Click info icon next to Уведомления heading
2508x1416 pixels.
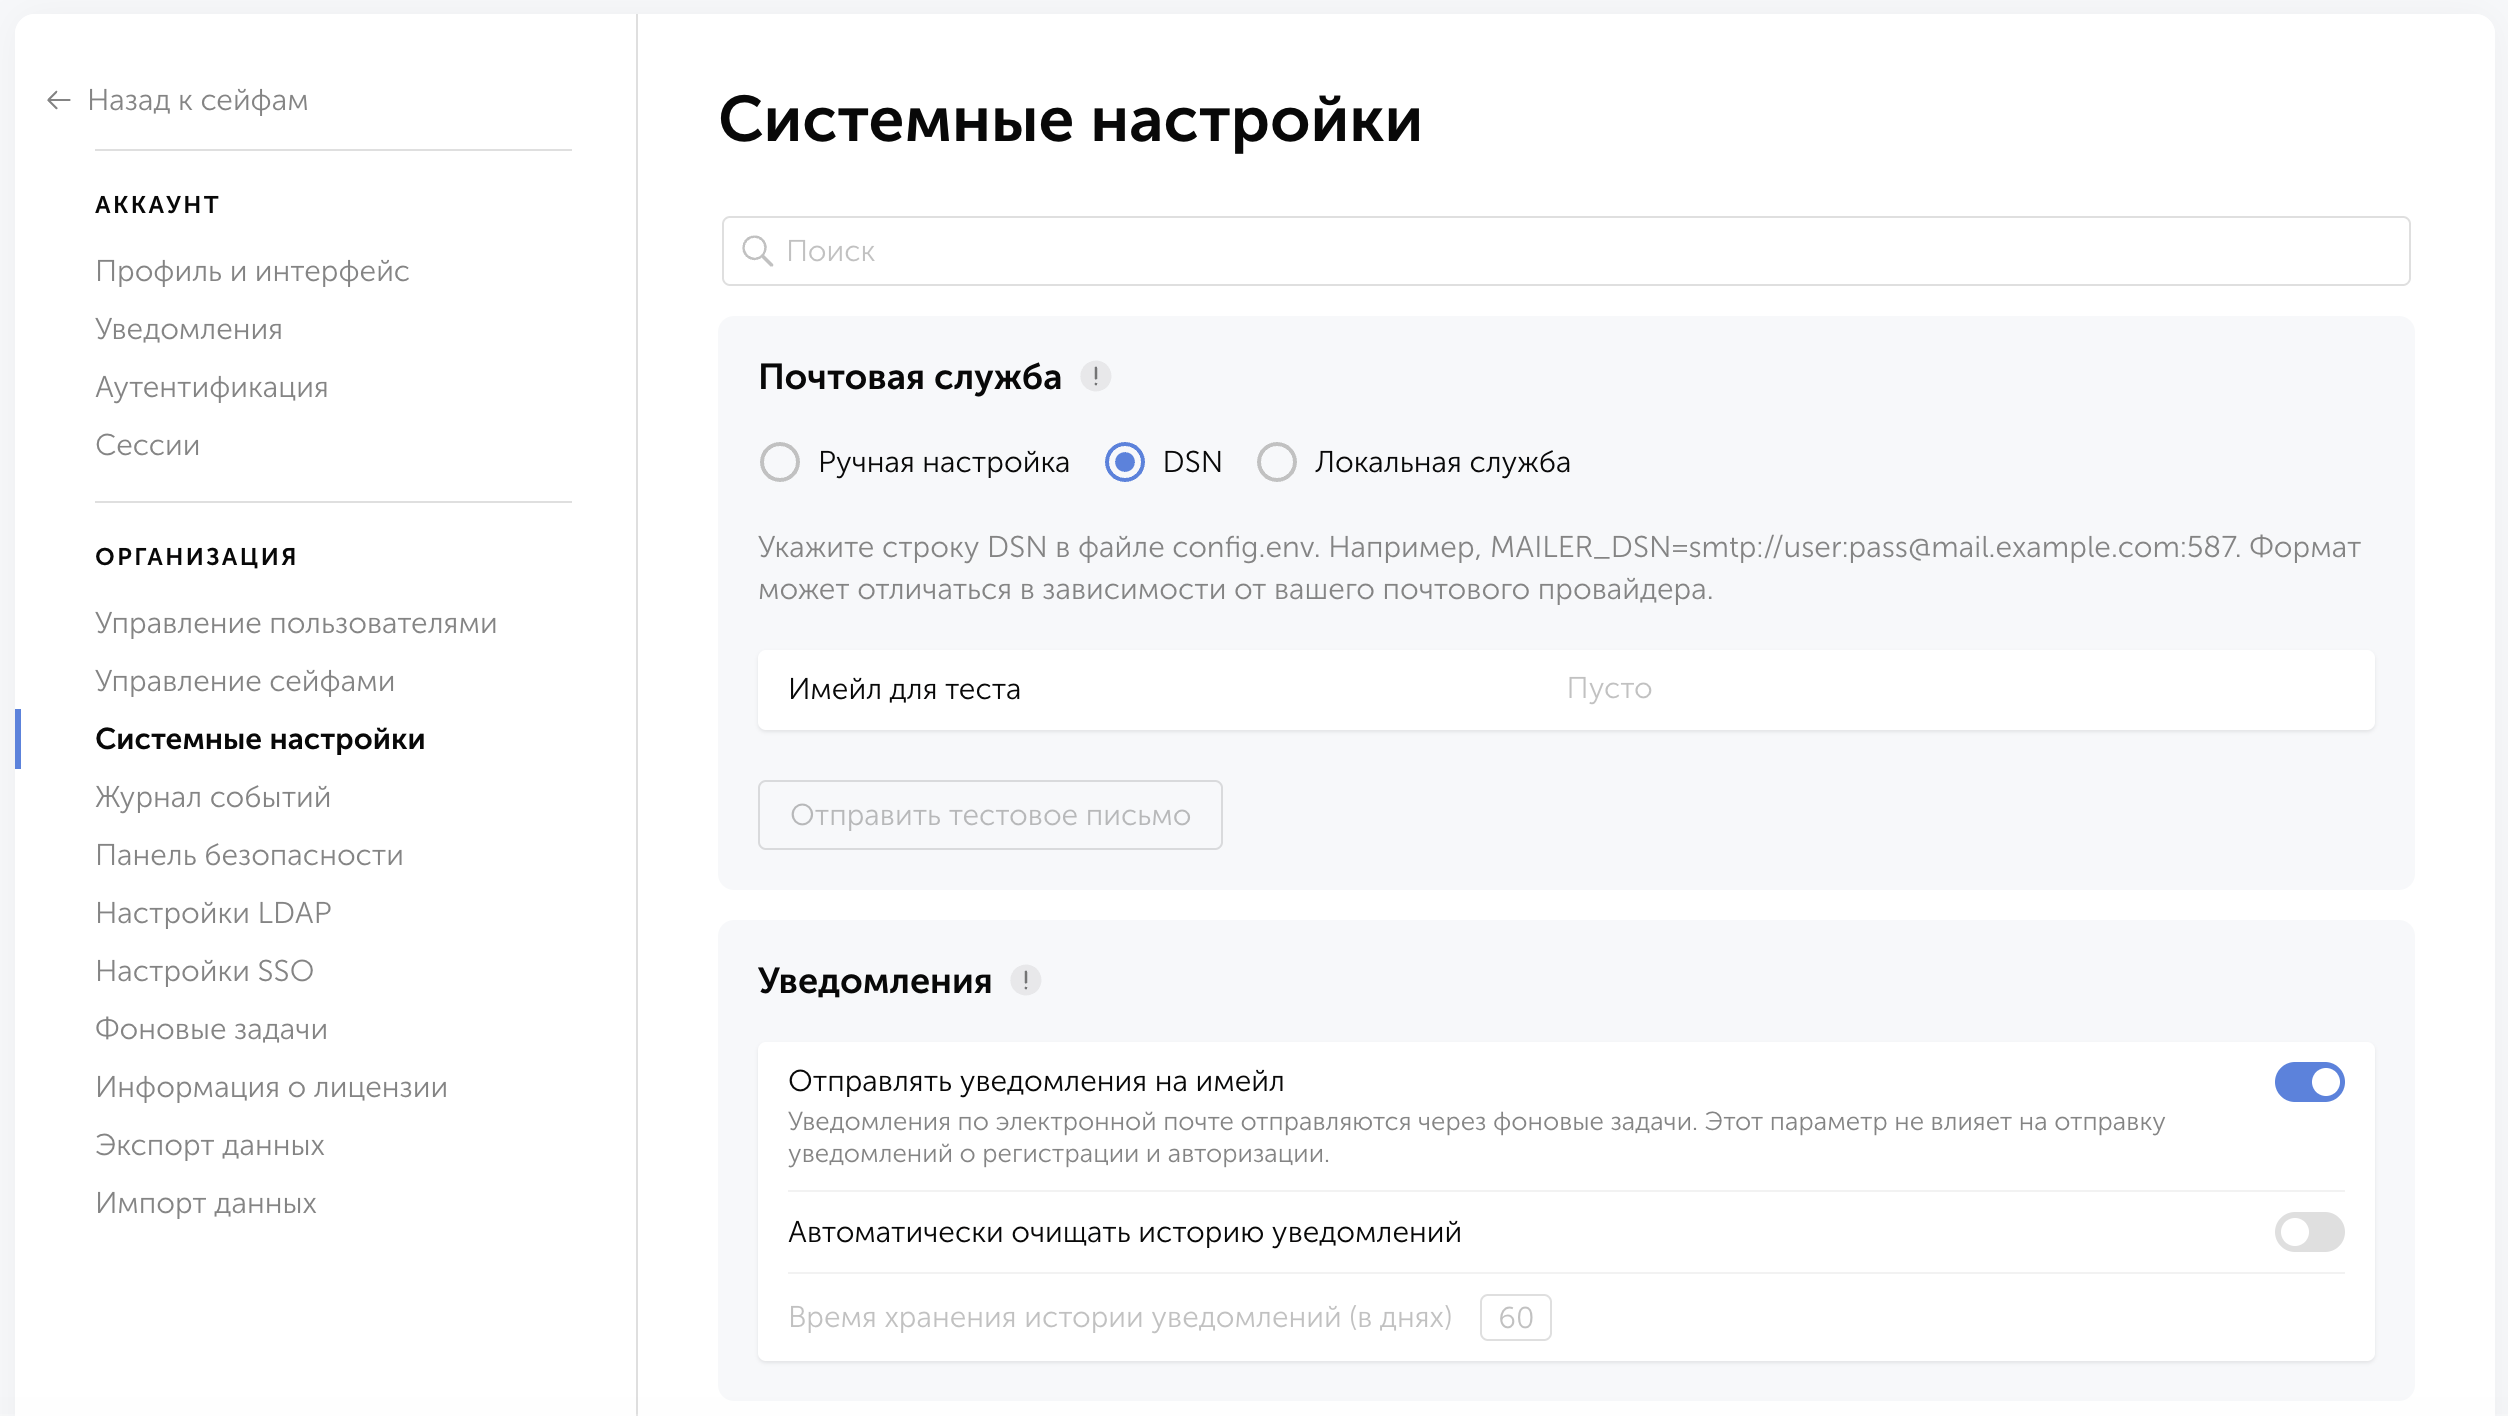[x=1025, y=980]
